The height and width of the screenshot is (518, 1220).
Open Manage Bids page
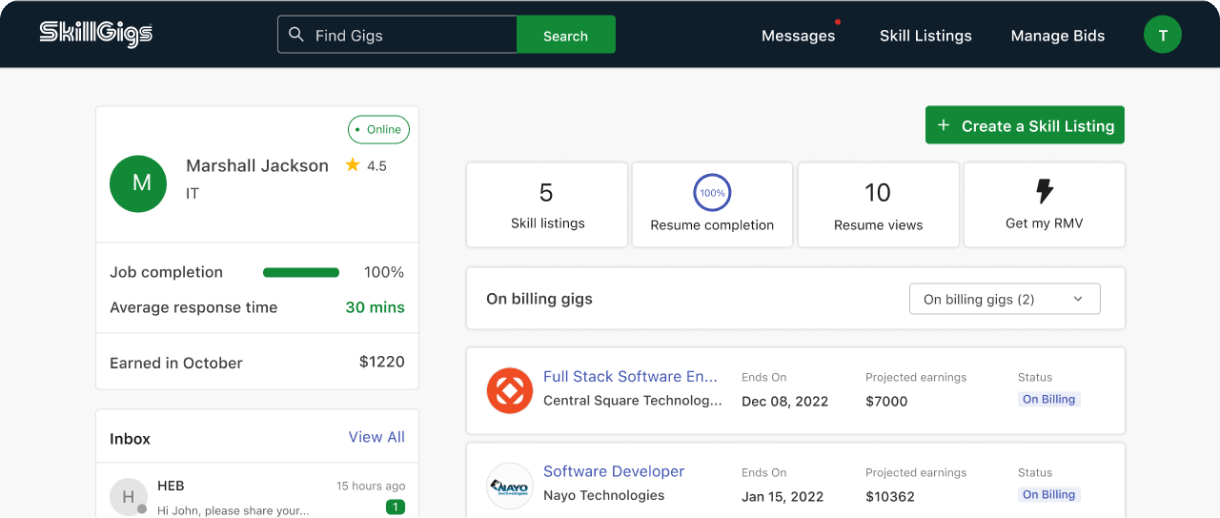tap(1057, 36)
